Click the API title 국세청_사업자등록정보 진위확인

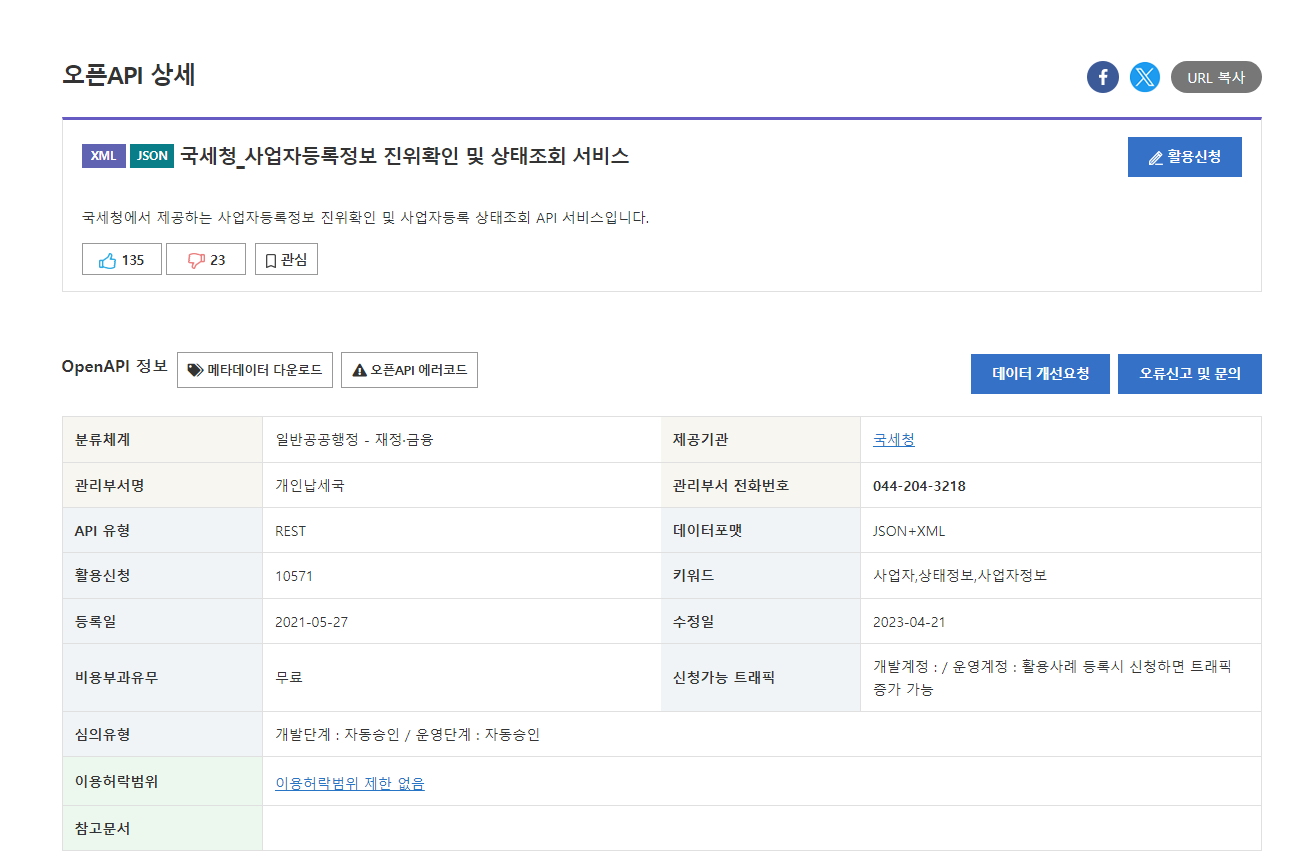point(404,156)
